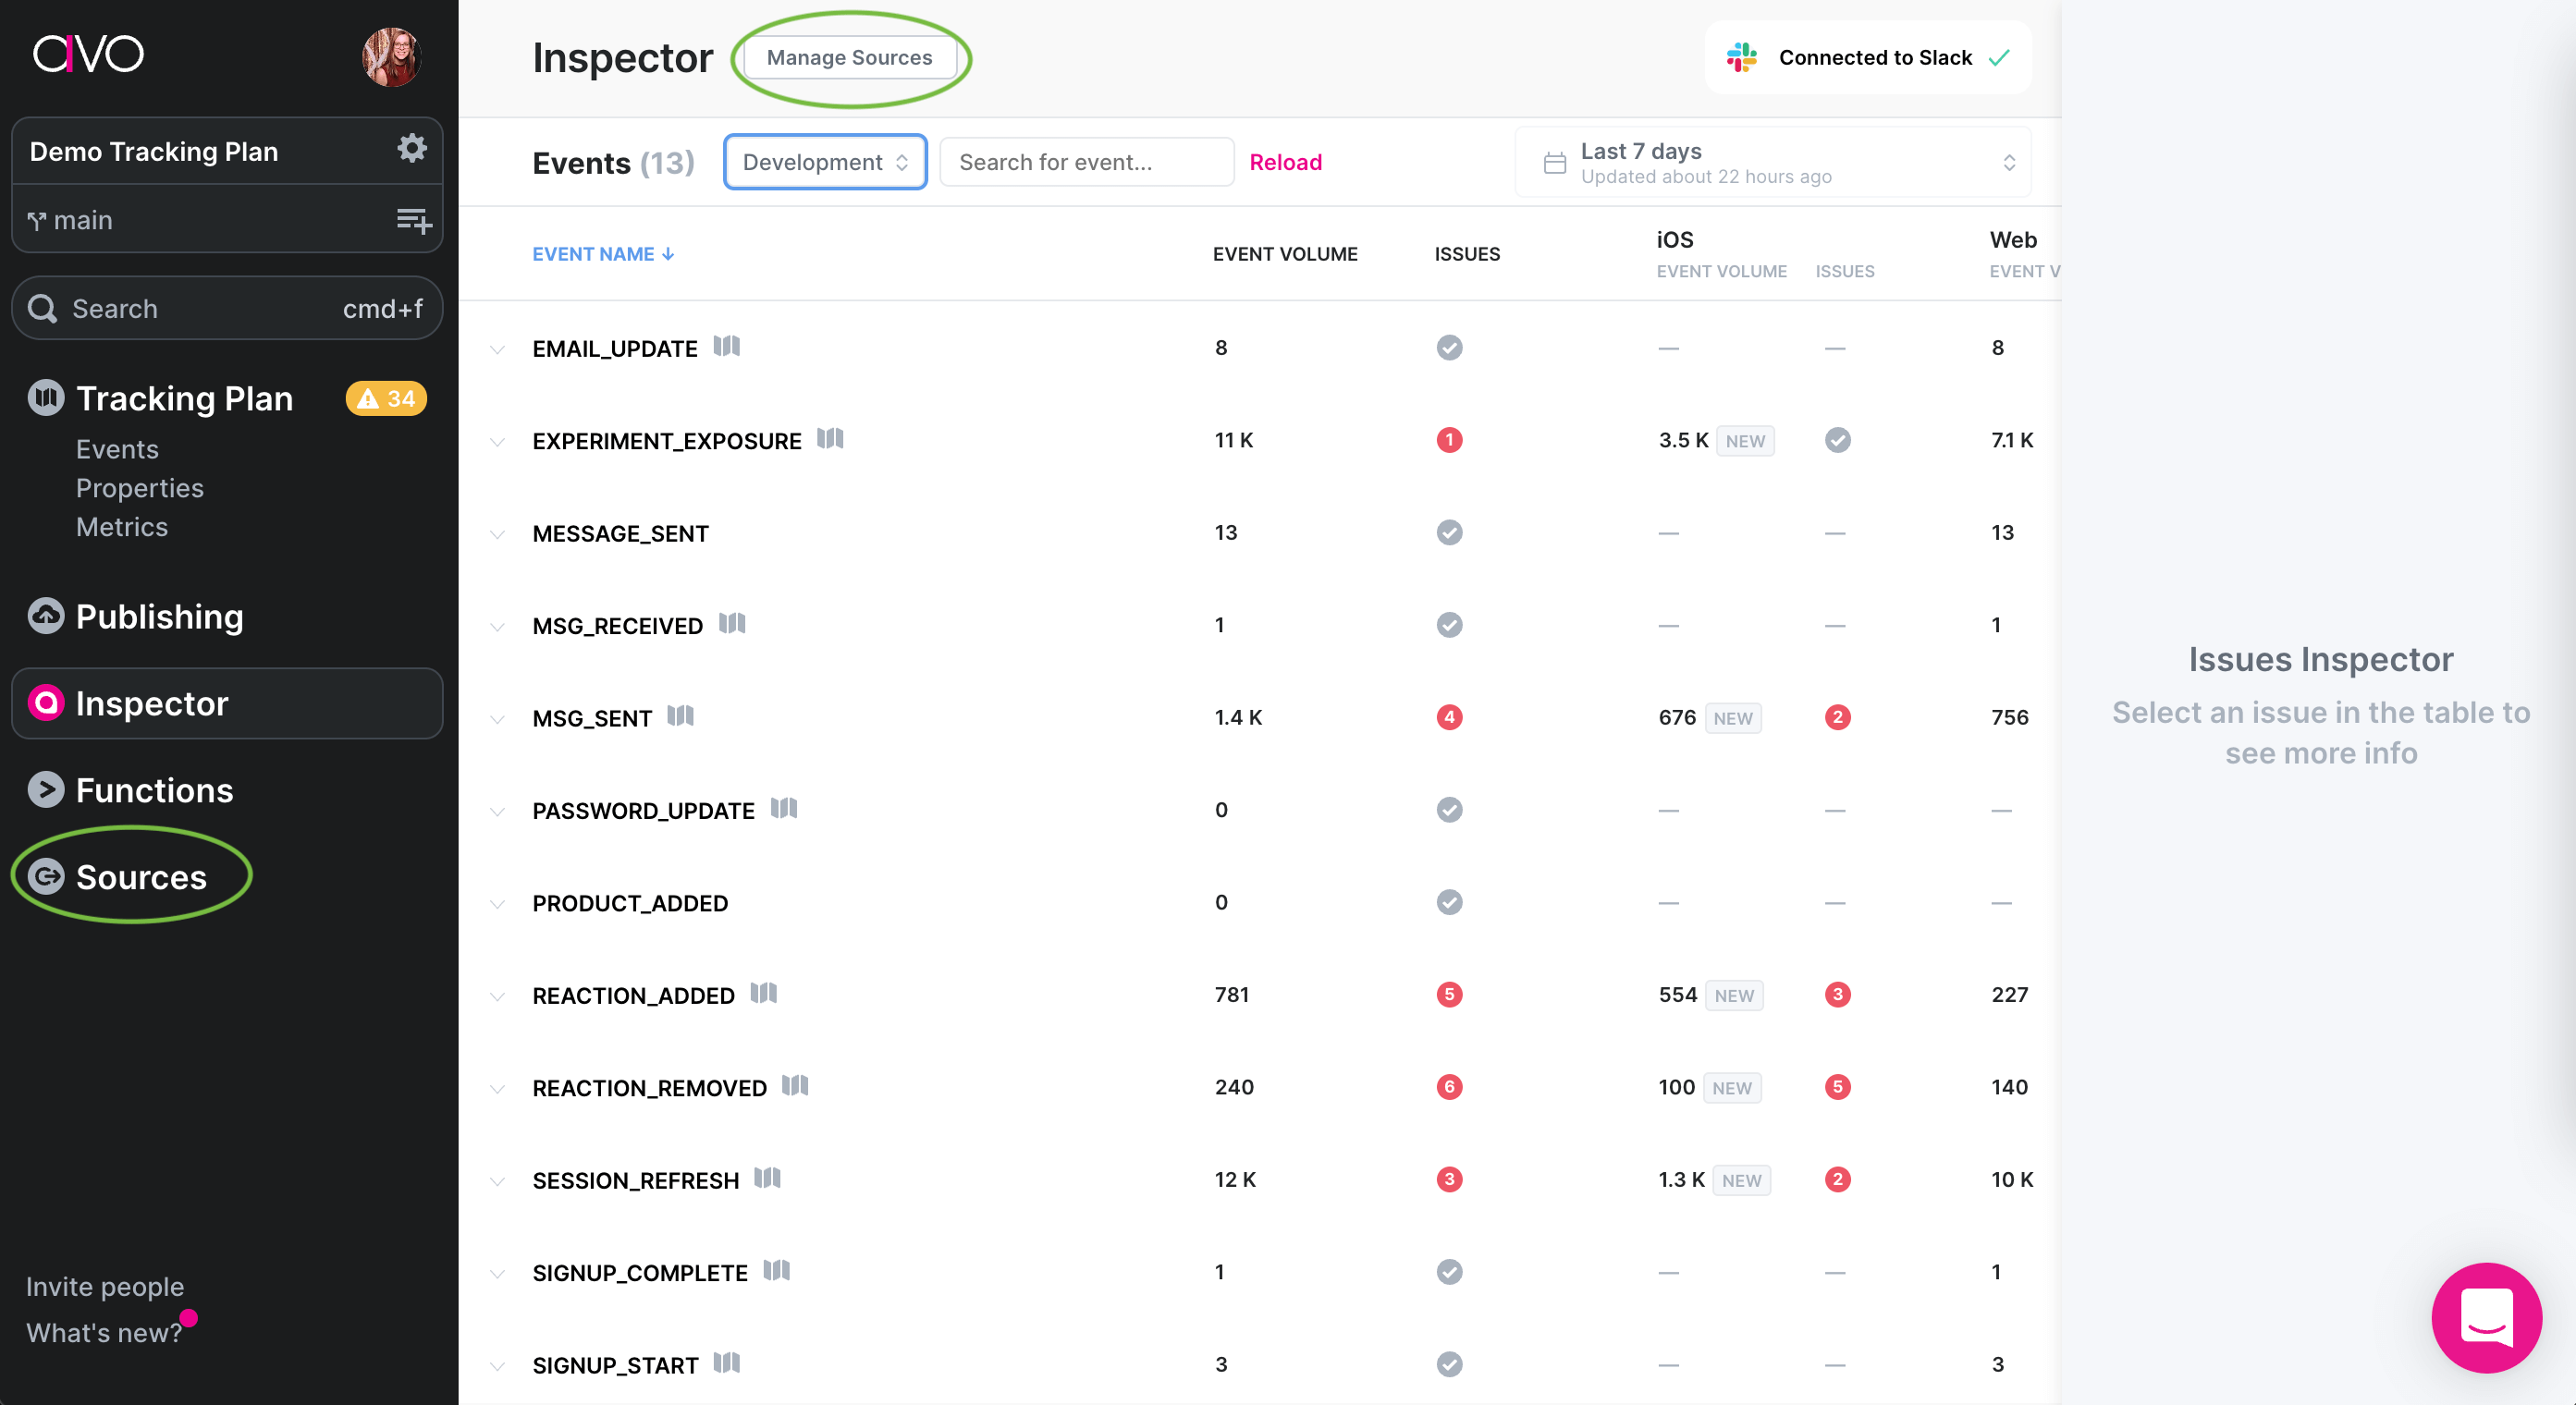
Task: Open the Development environment dropdown
Action: tap(824, 162)
